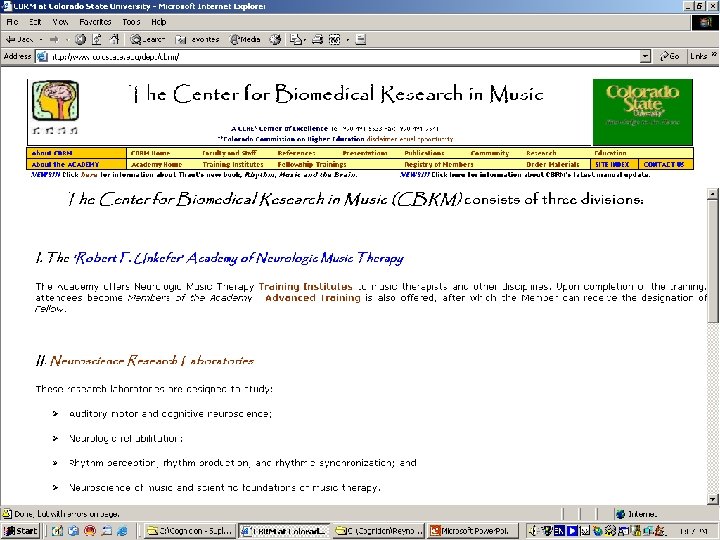Open the Neuroscience Research Laboratories heading link
Viewport: 720px width, 540px height.
[x=152, y=360]
